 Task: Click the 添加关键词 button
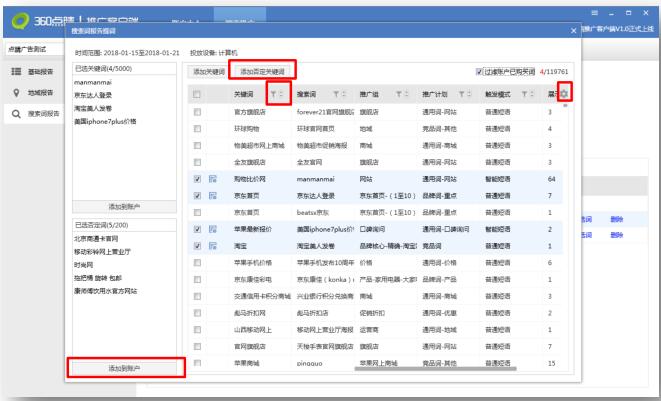tap(209, 71)
